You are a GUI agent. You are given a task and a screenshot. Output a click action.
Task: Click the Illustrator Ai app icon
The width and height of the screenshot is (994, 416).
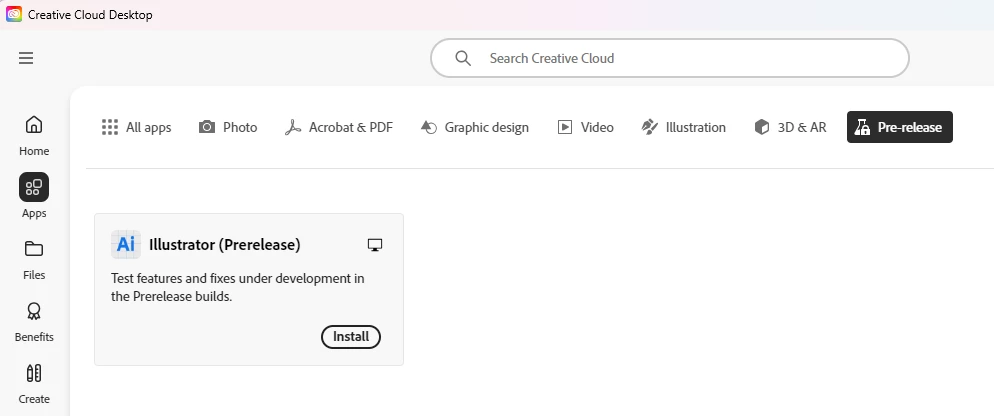pos(126,245)
